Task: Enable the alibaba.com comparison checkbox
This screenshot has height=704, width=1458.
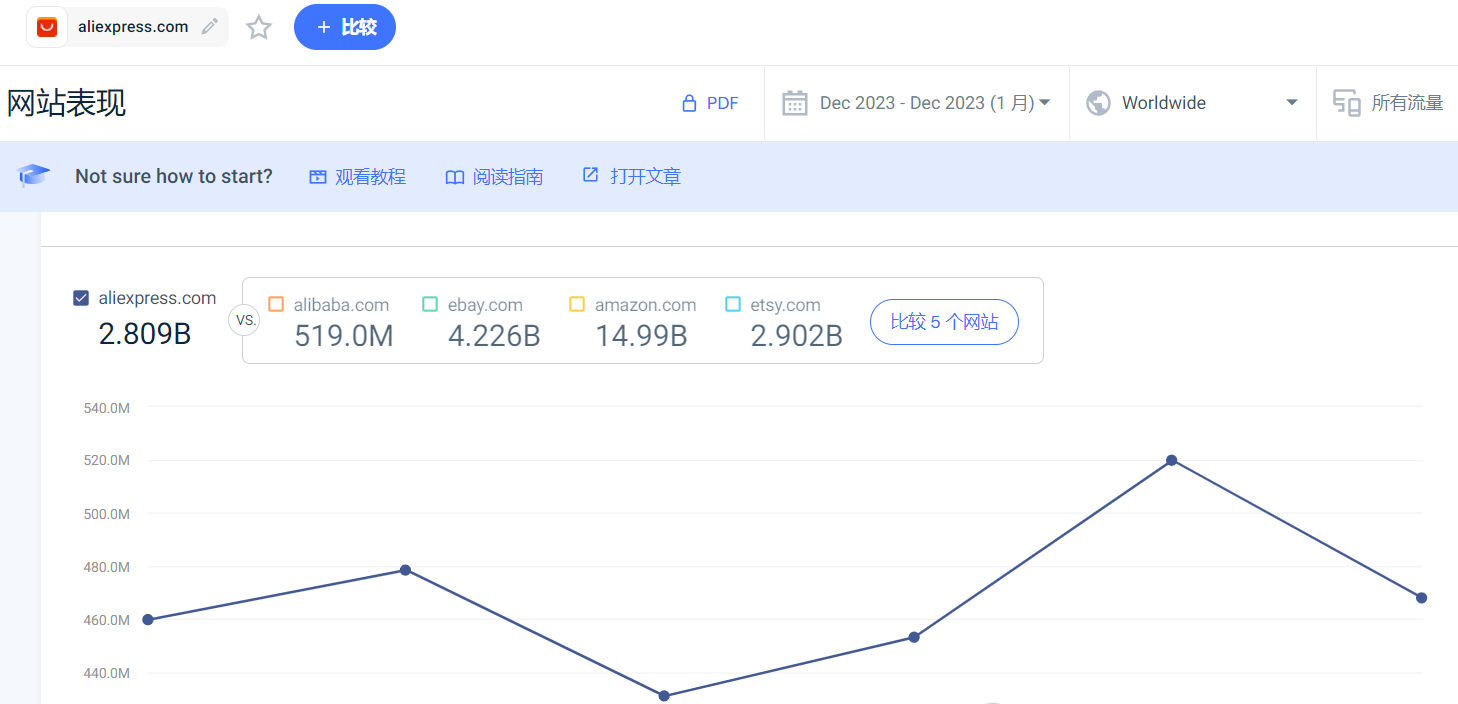Action: pos(277,304)
